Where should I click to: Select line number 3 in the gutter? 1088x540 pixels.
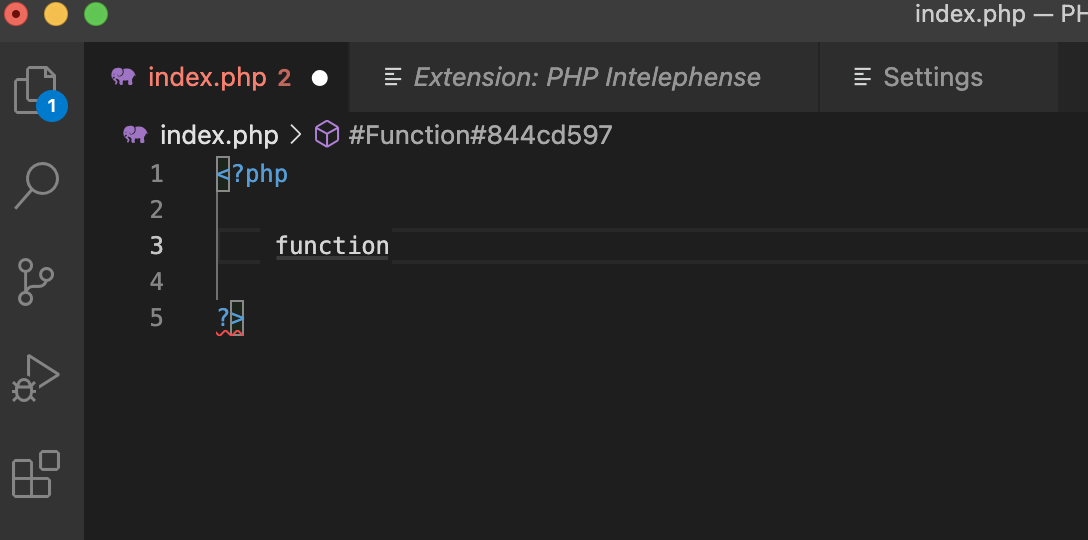157,246
